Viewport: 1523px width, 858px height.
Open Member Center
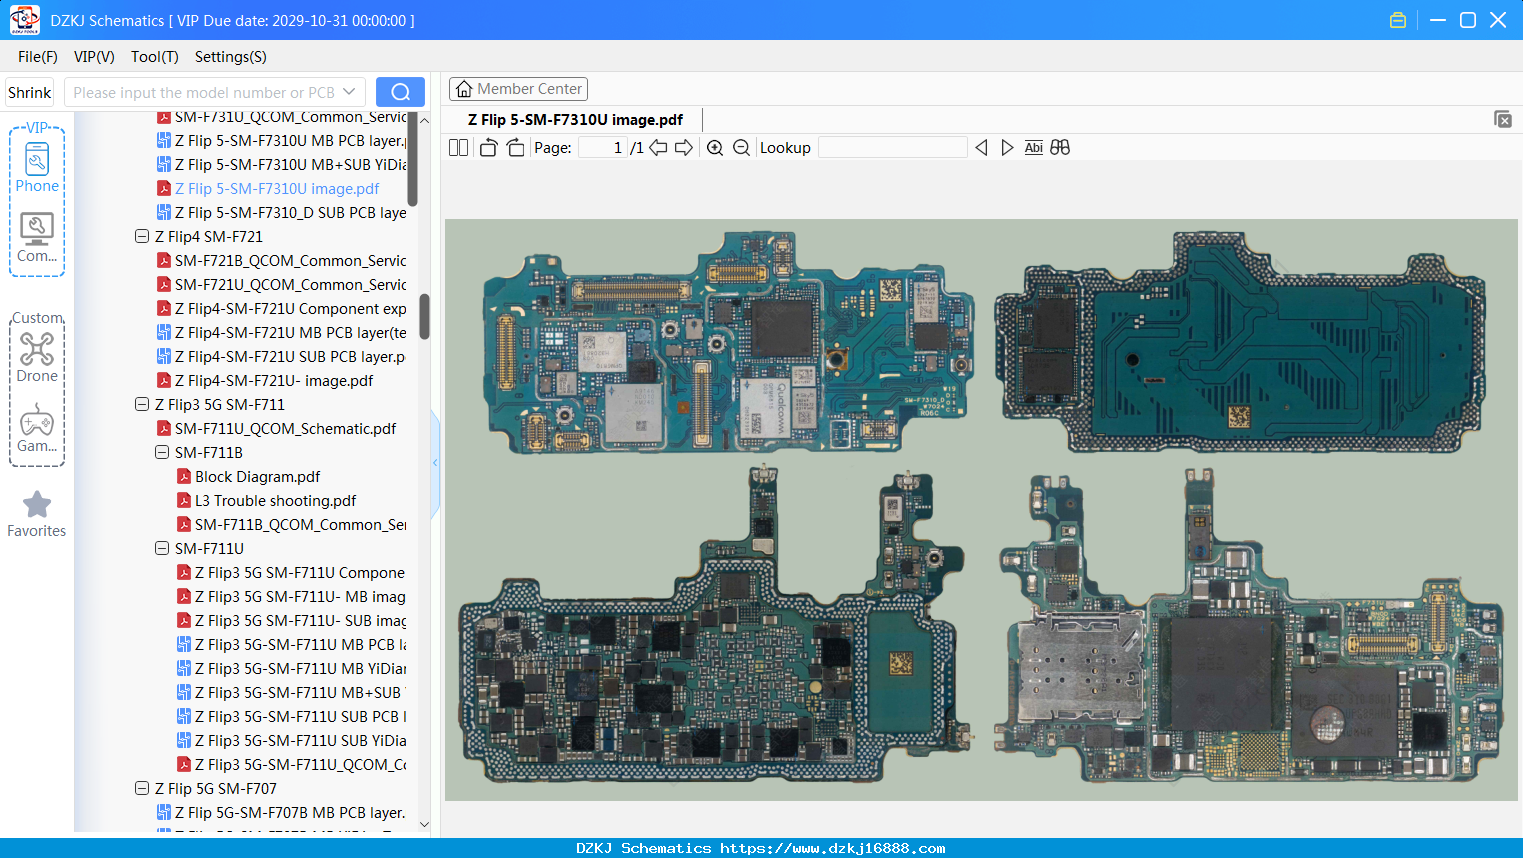pos(518,89)
